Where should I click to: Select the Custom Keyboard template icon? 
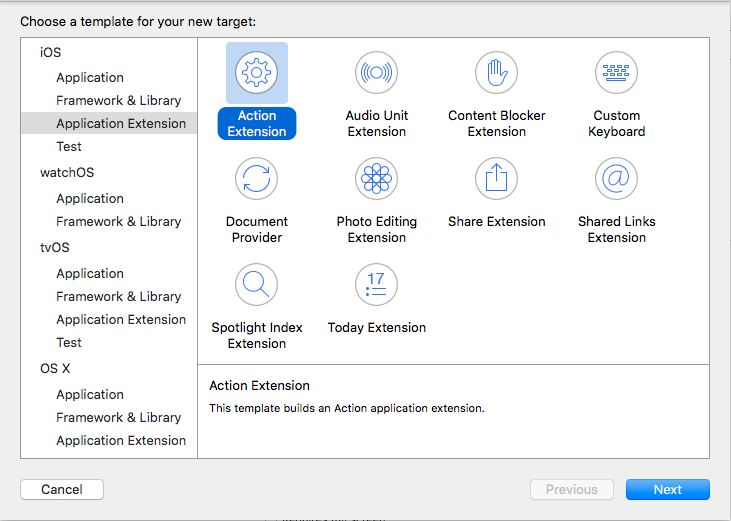[x=617, y=73]
